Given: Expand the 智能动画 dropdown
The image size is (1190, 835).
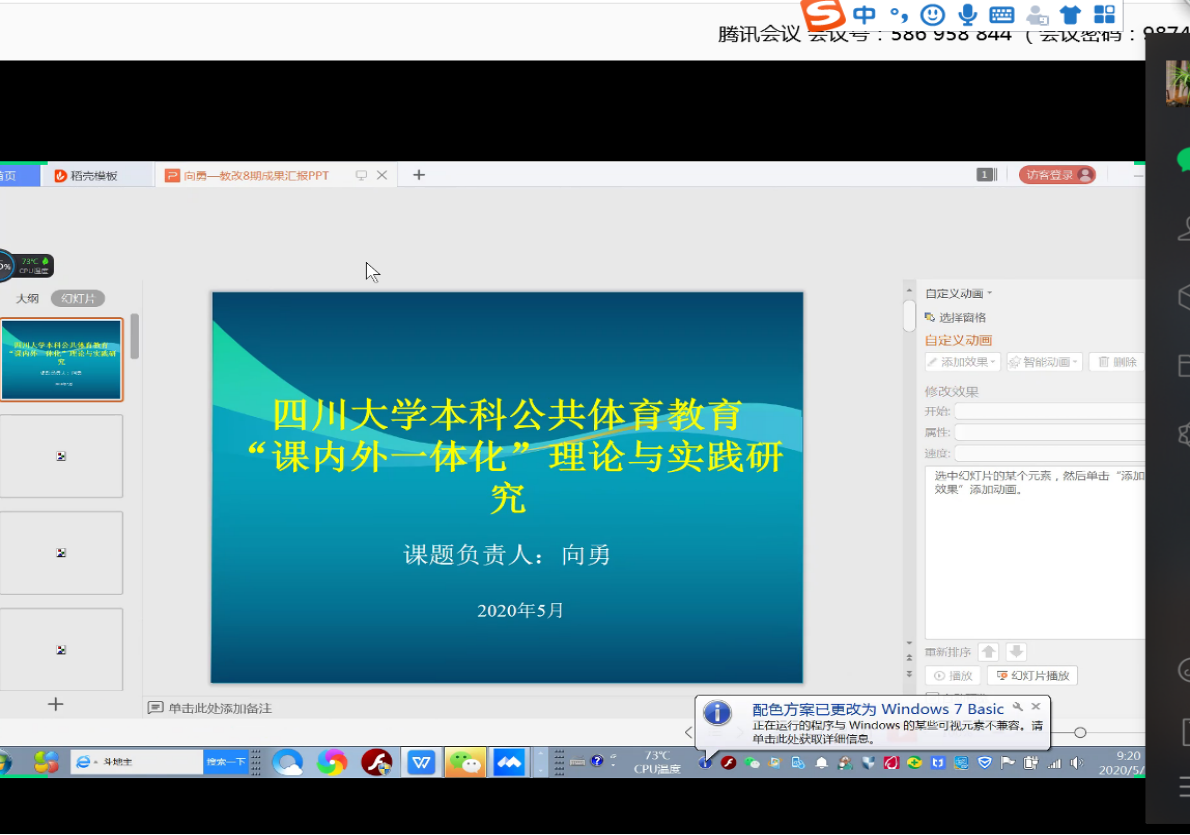Looking at the screenshot, I should [x=1044, y=362].
